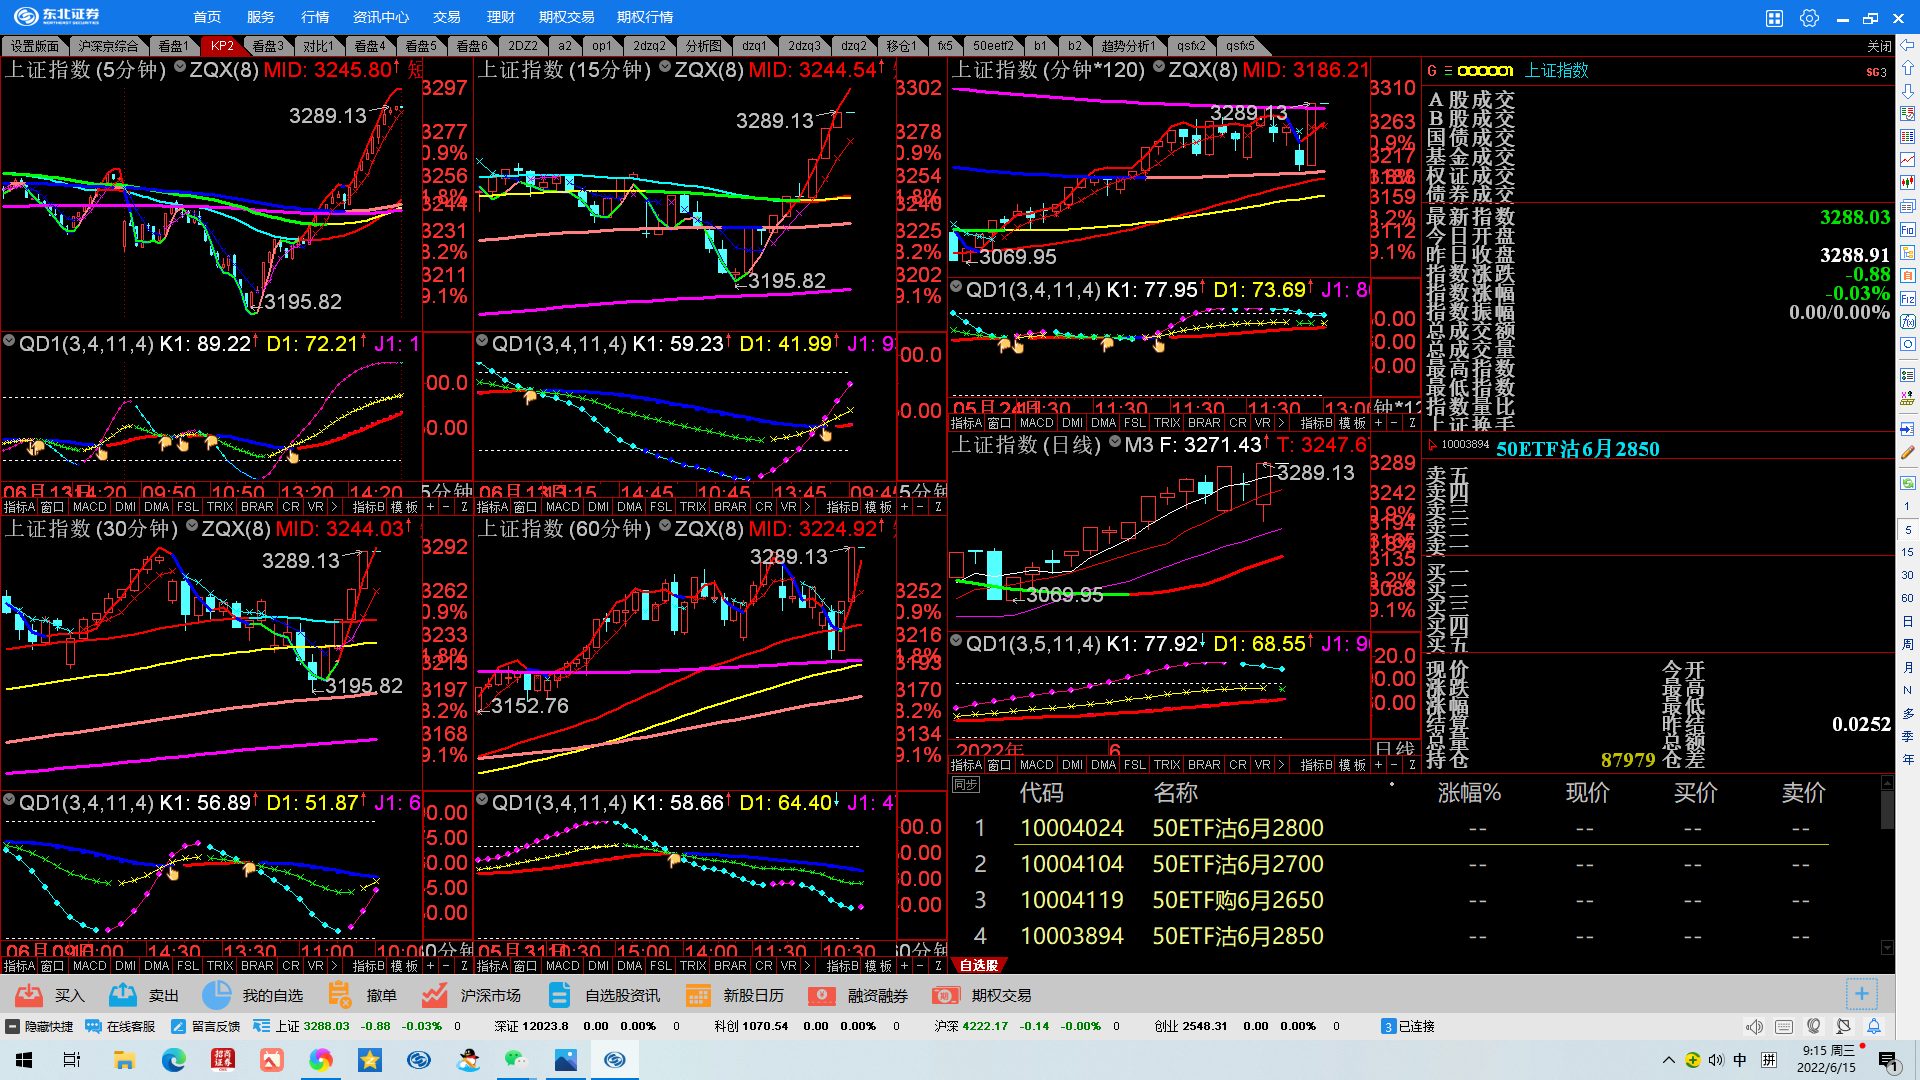The width and height of the screenshot is (1920, 1080).
Task: Click the layout grid icon in title bar
Action: (x=1774, y=18)
